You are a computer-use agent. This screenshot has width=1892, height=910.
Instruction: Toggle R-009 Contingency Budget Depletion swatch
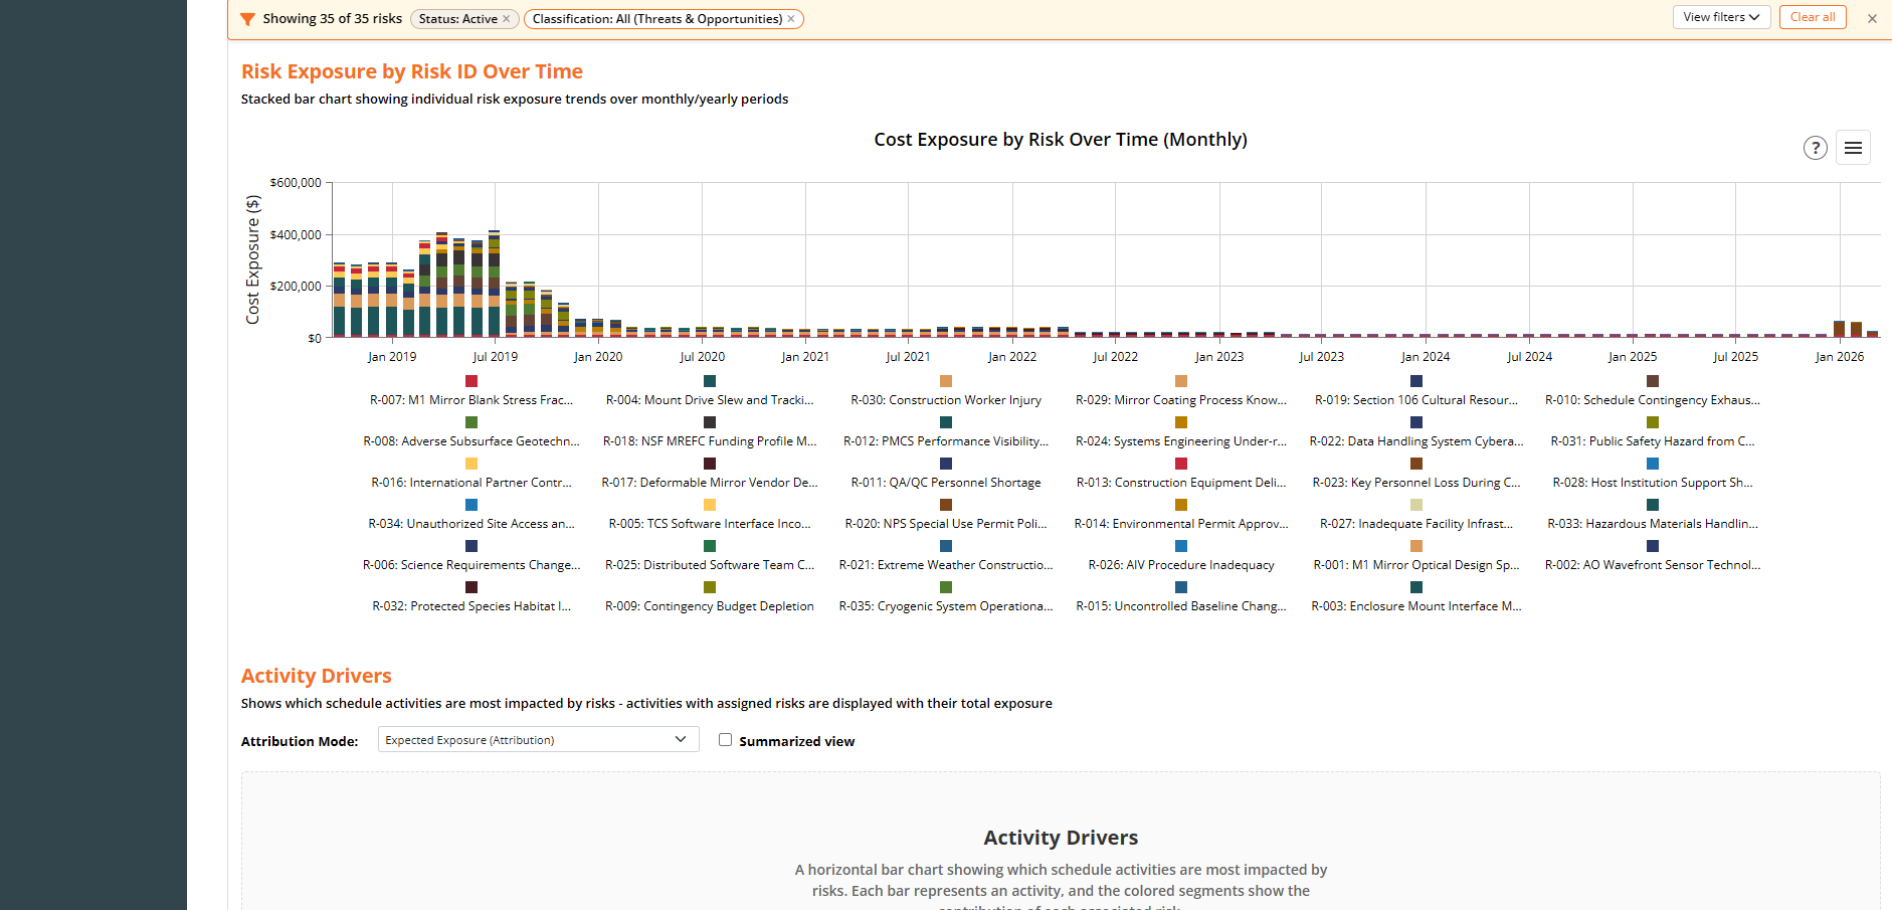[x=709, y=587]
